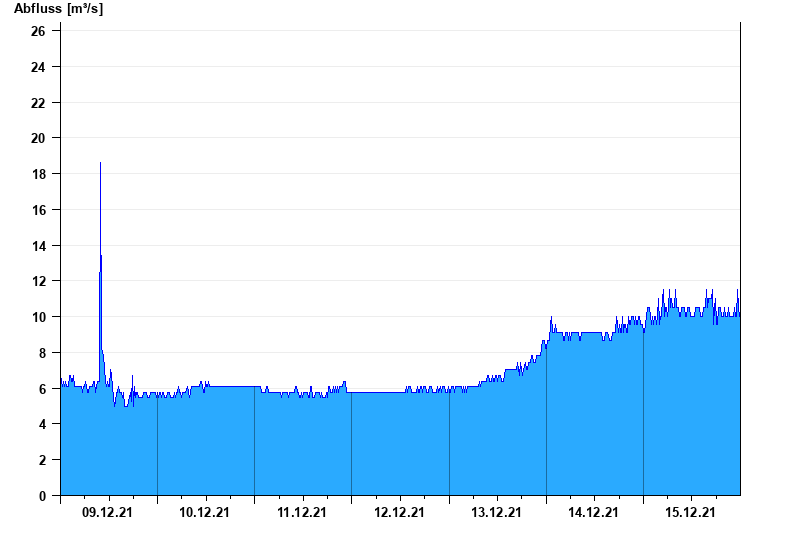The image size is (800, 550).
Task: Click the y-axis value 14
Action: pos(39,246)
